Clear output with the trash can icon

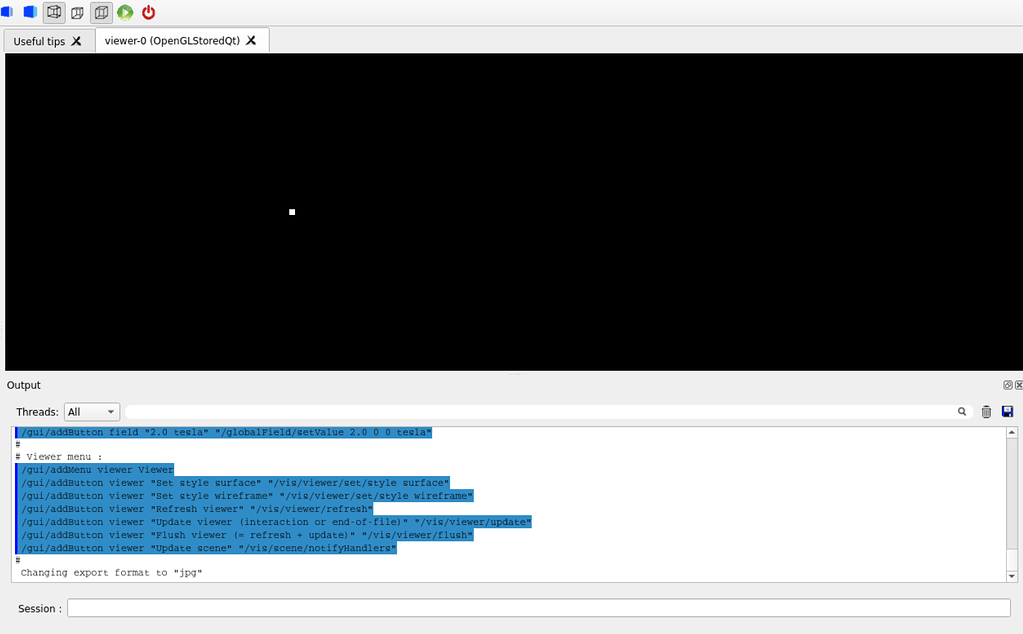986,412
